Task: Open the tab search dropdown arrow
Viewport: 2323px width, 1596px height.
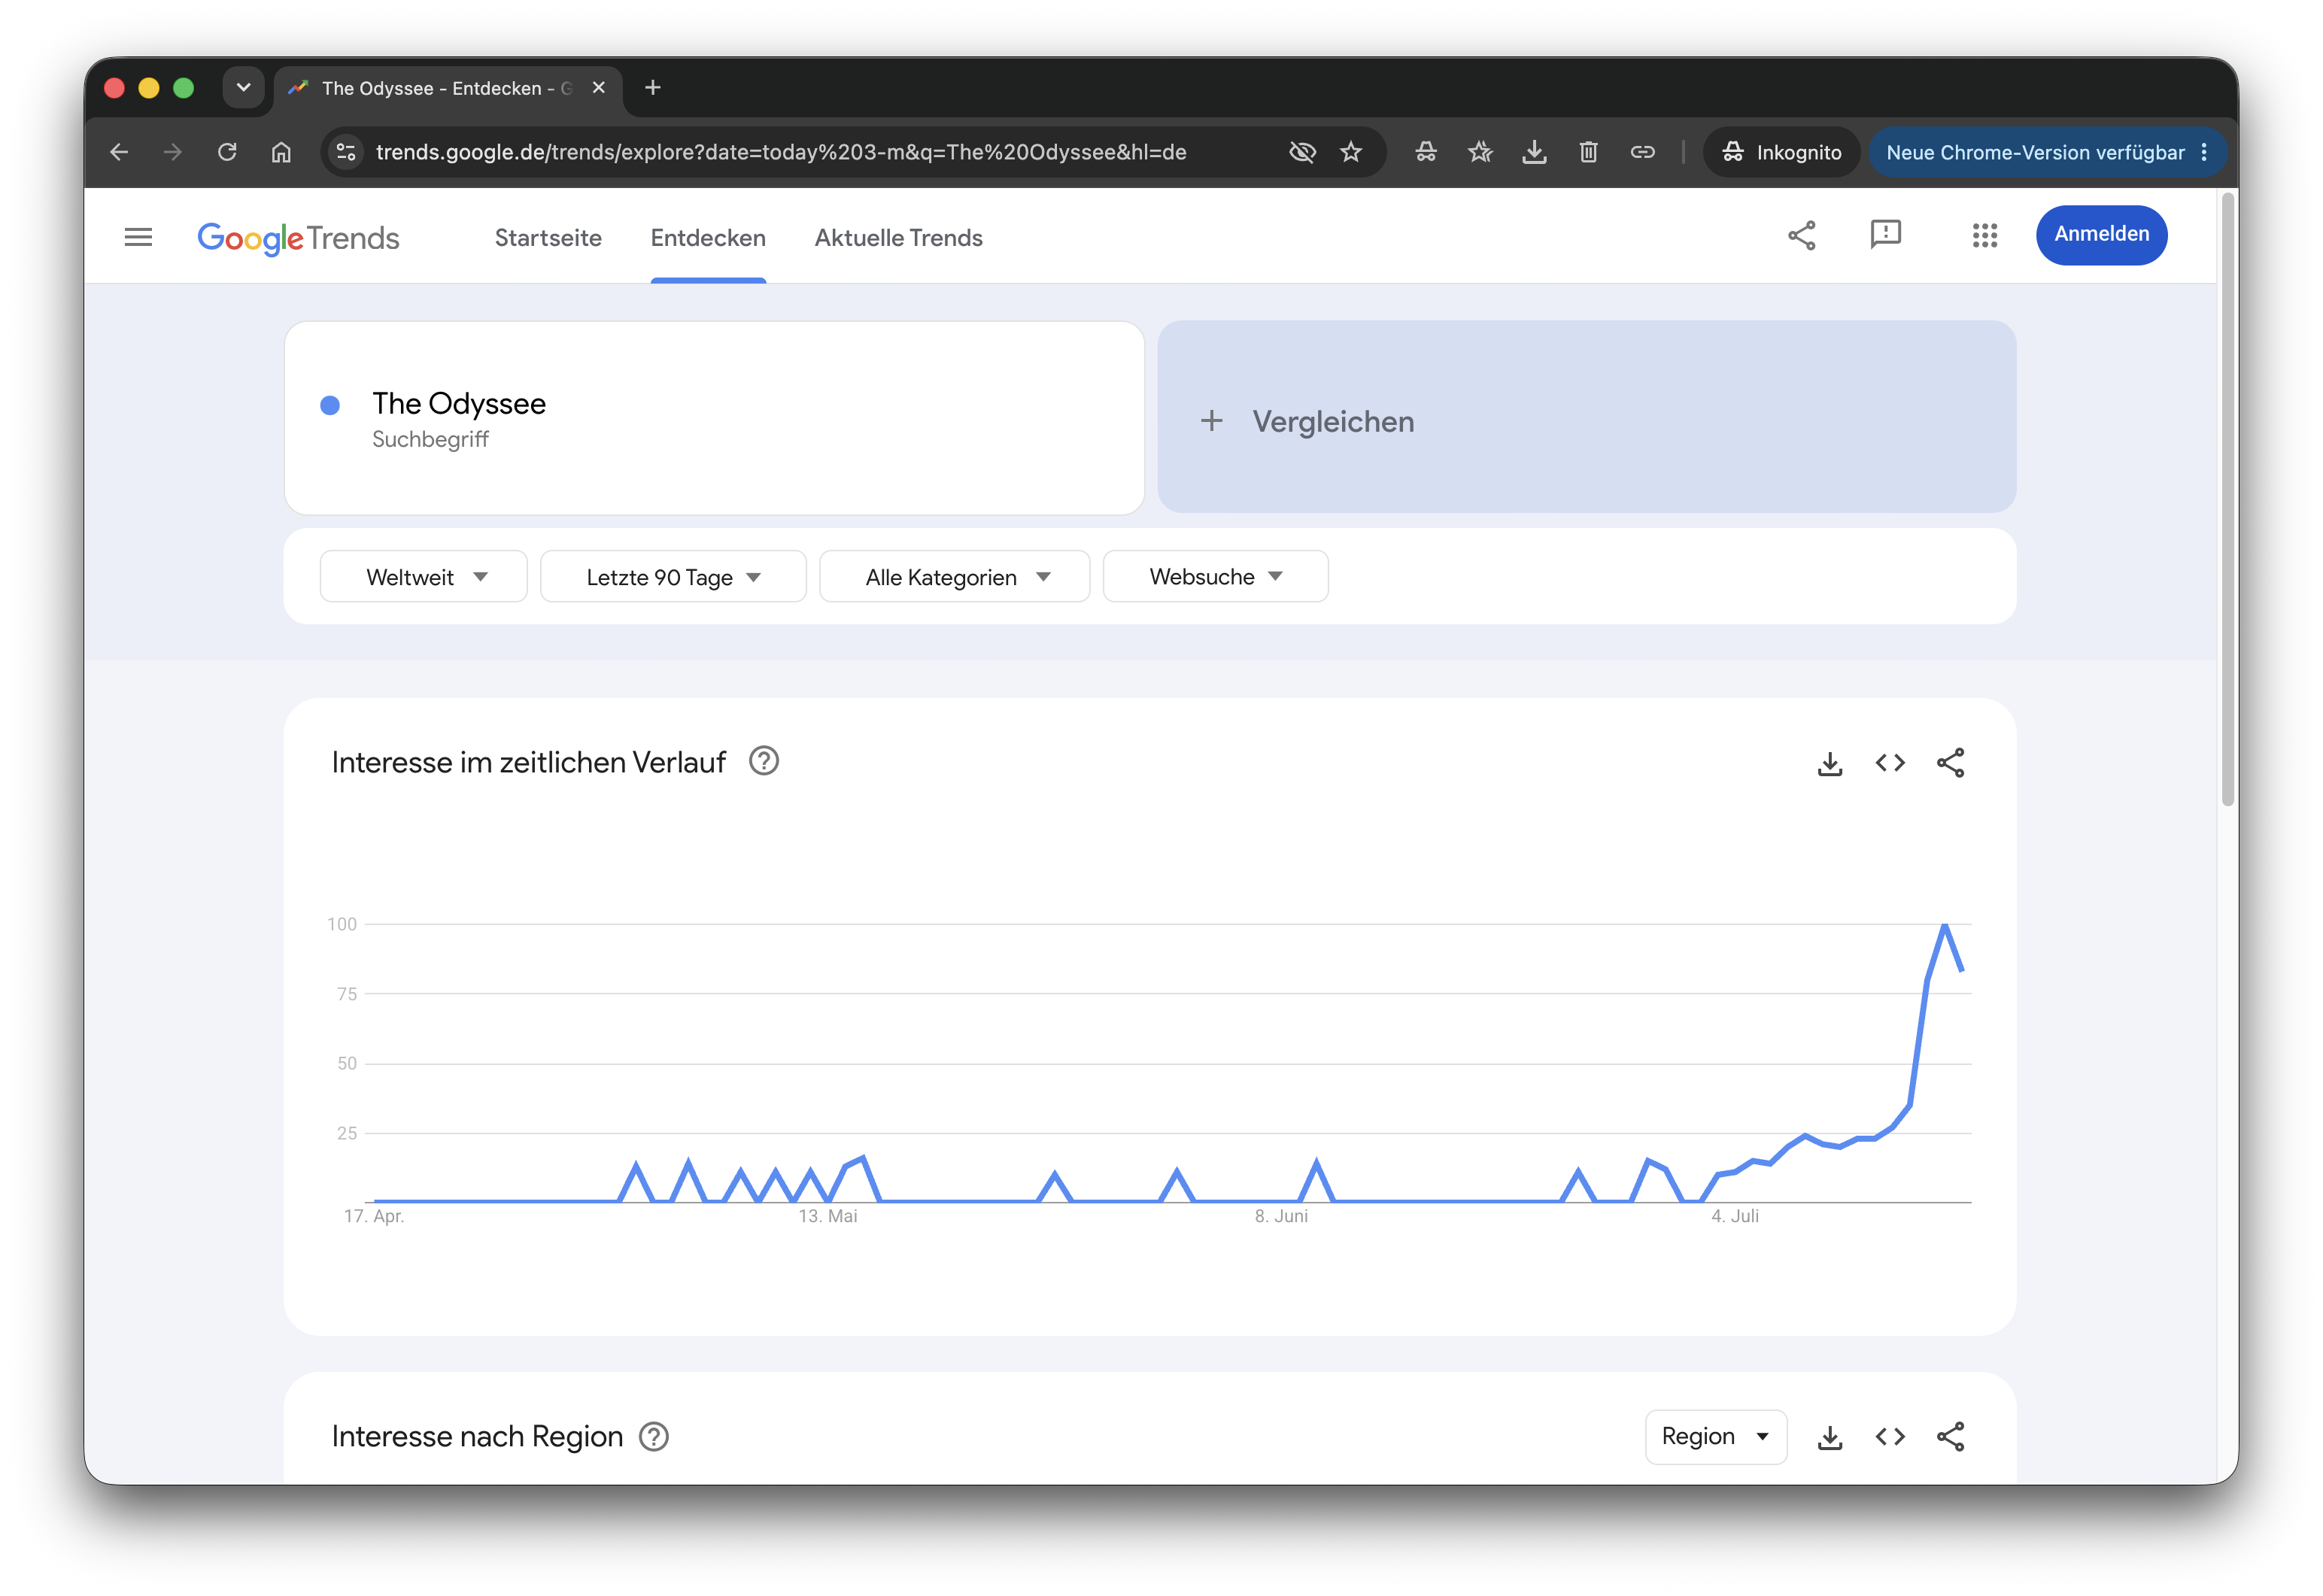Action: [243, 88]
